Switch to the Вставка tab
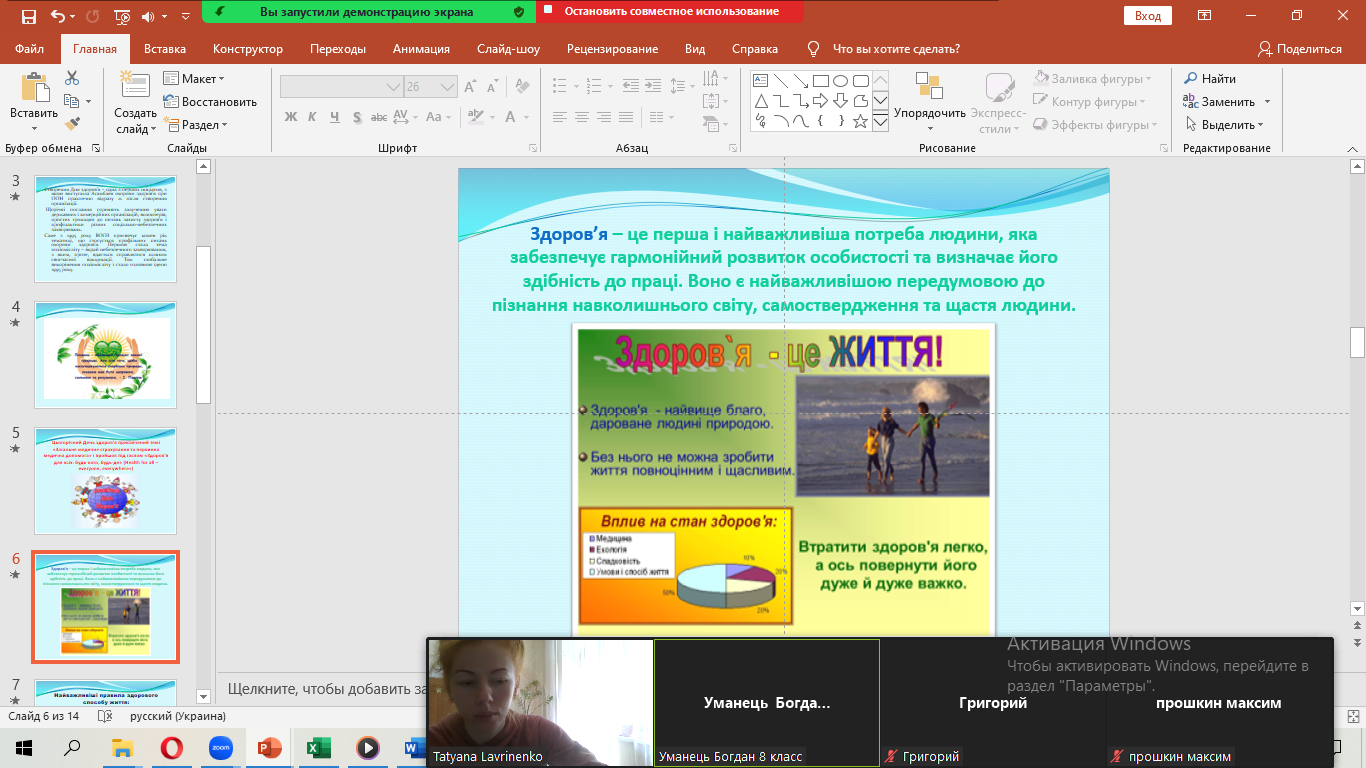The width and height of the screenshot is (1366, 768). pyautogui.click(x=165, y=49)
